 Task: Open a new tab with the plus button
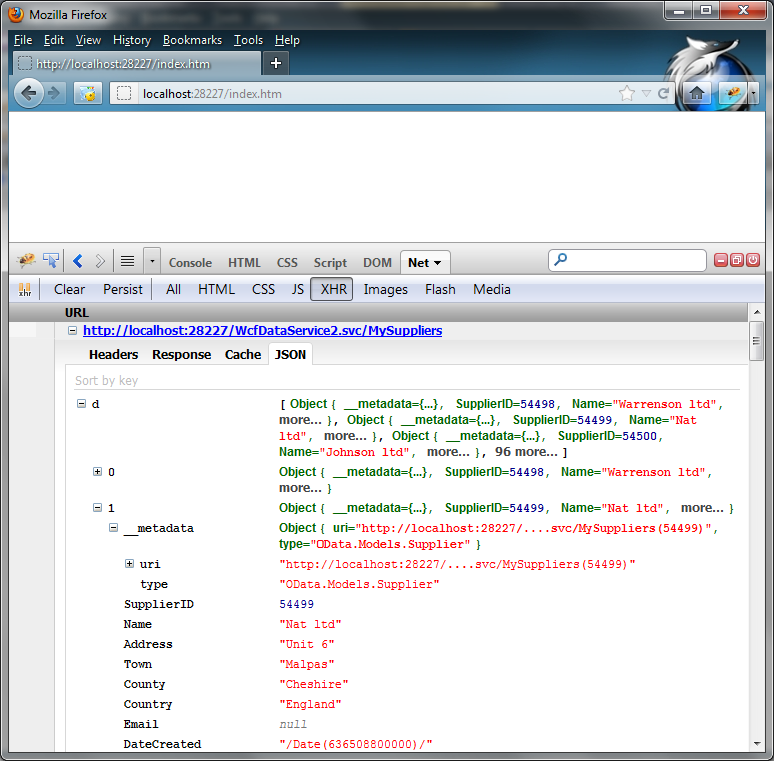click(x=276, y=63)
